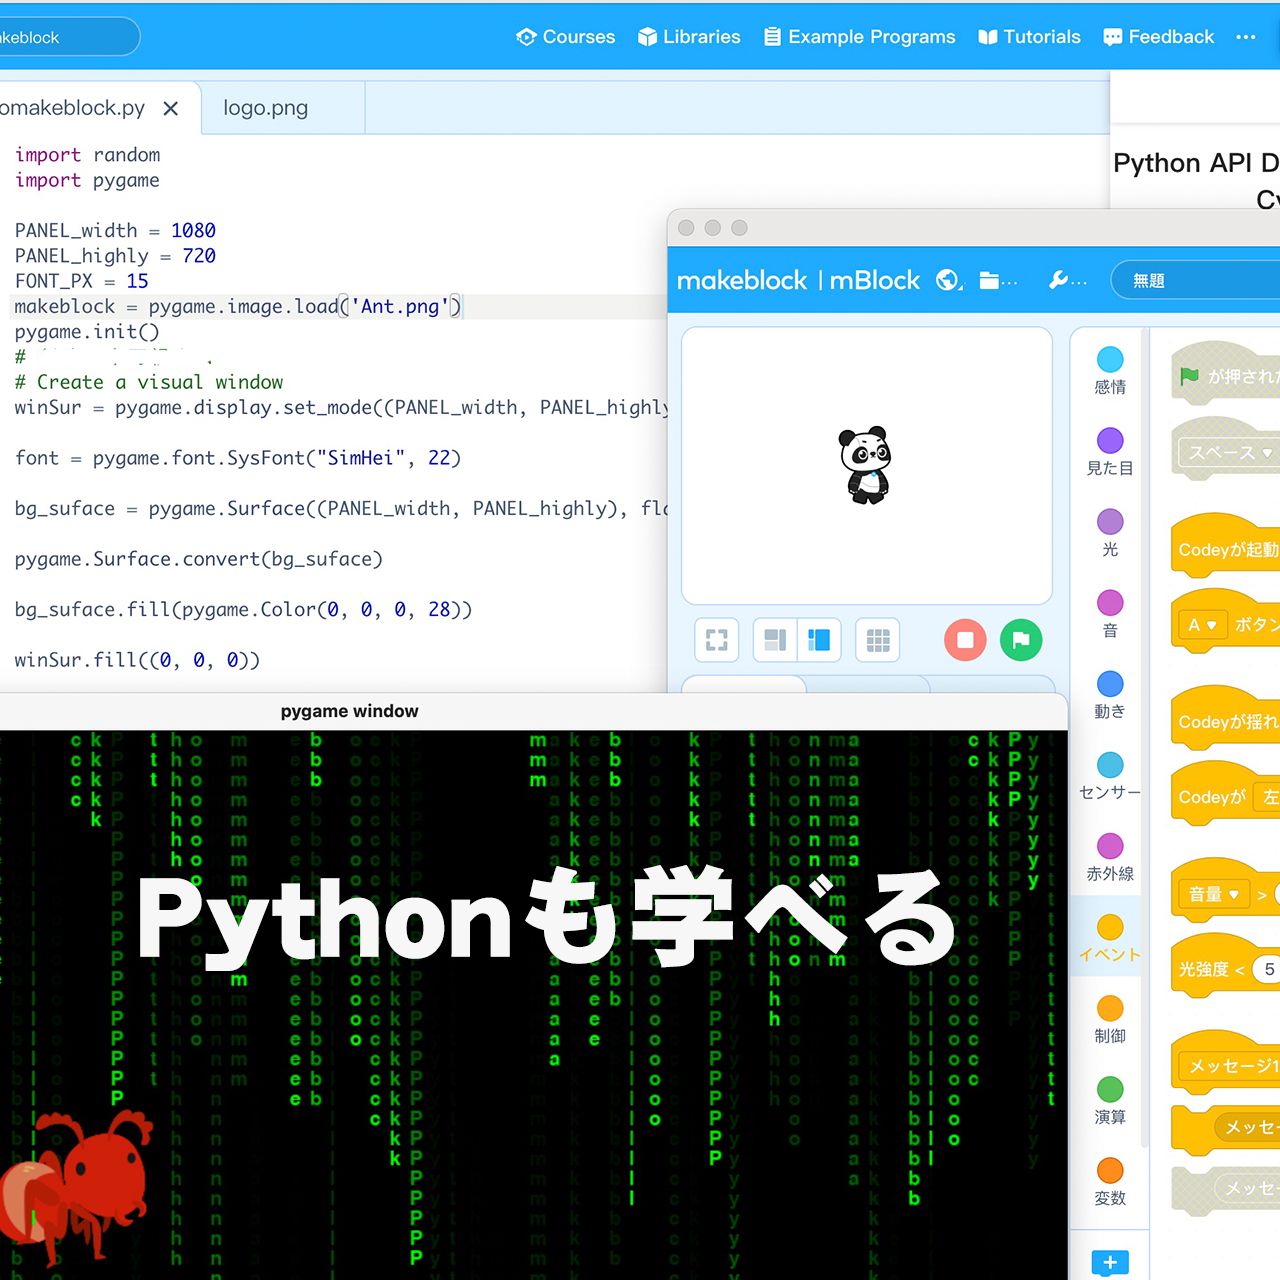Open Example Programs link

(x=859, y=37)
